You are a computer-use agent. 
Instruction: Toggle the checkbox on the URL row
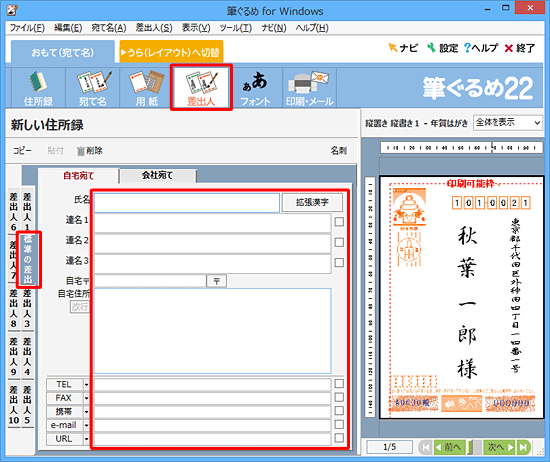click(x=339, y=438)
